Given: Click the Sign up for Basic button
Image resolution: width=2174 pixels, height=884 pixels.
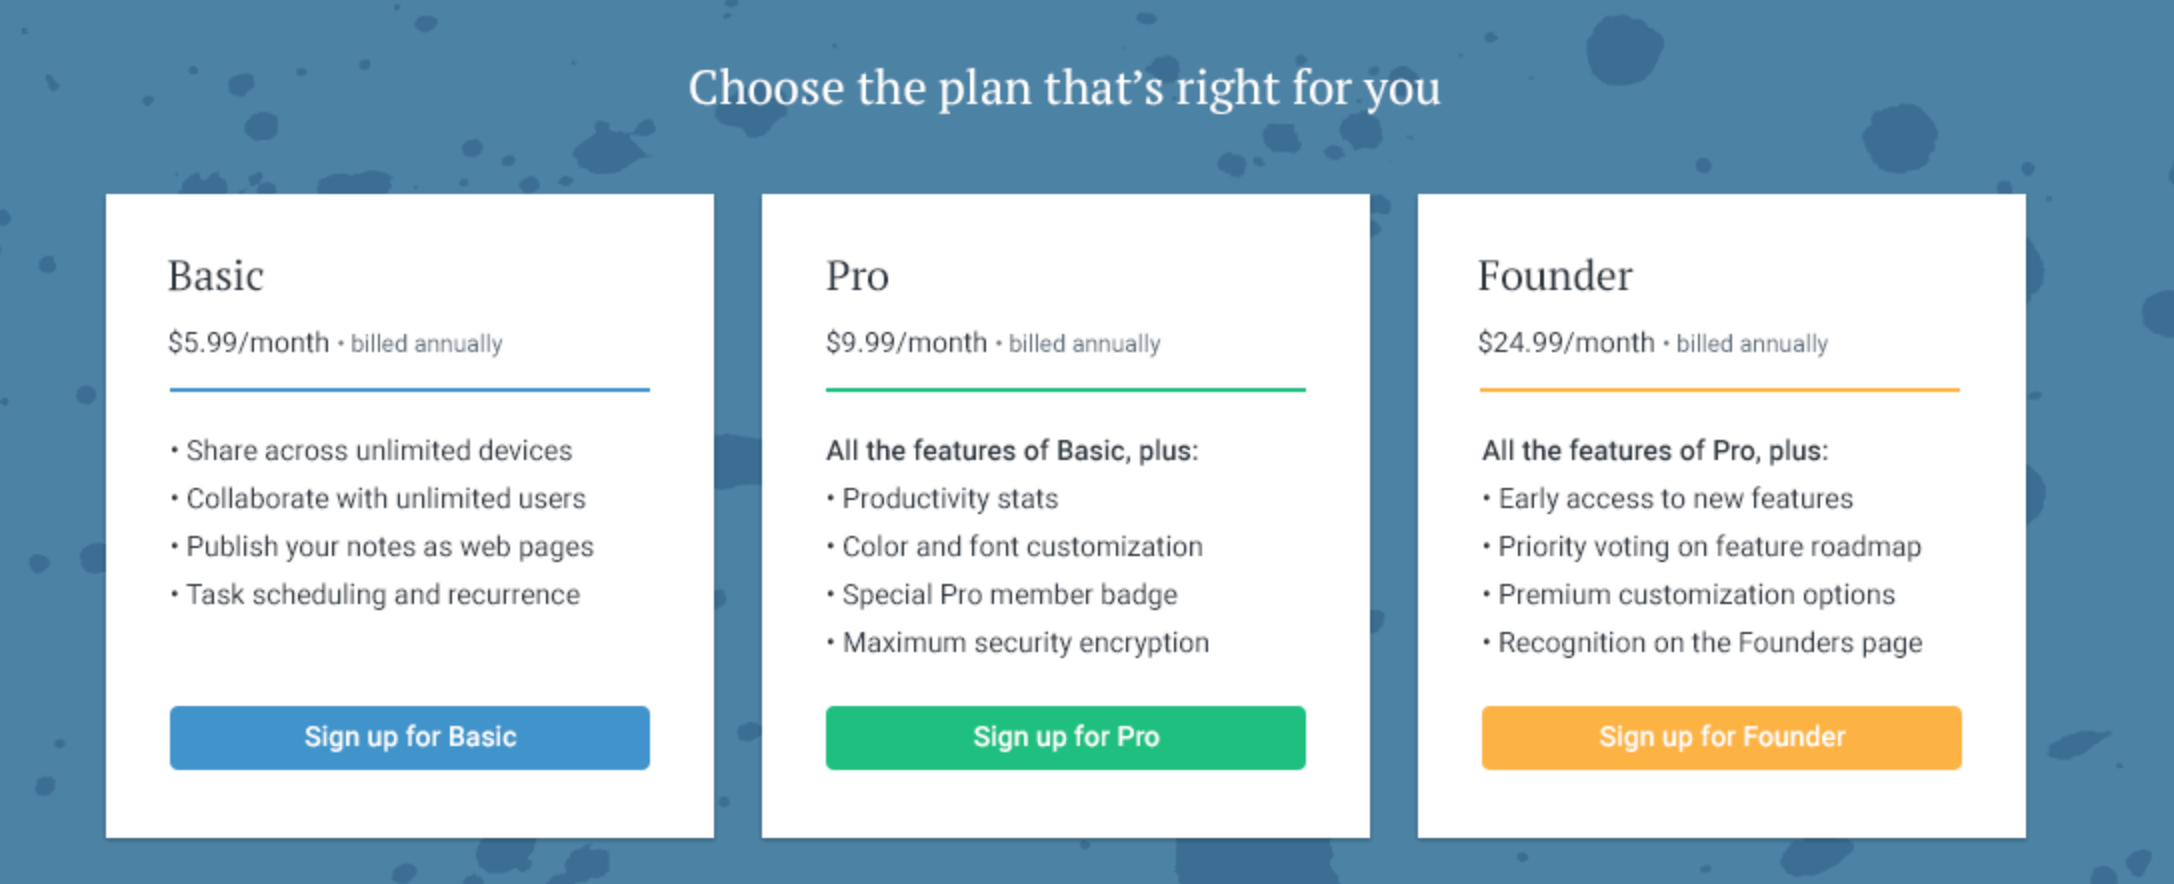Looking at the screenshot, I should (x=409, y=738).
